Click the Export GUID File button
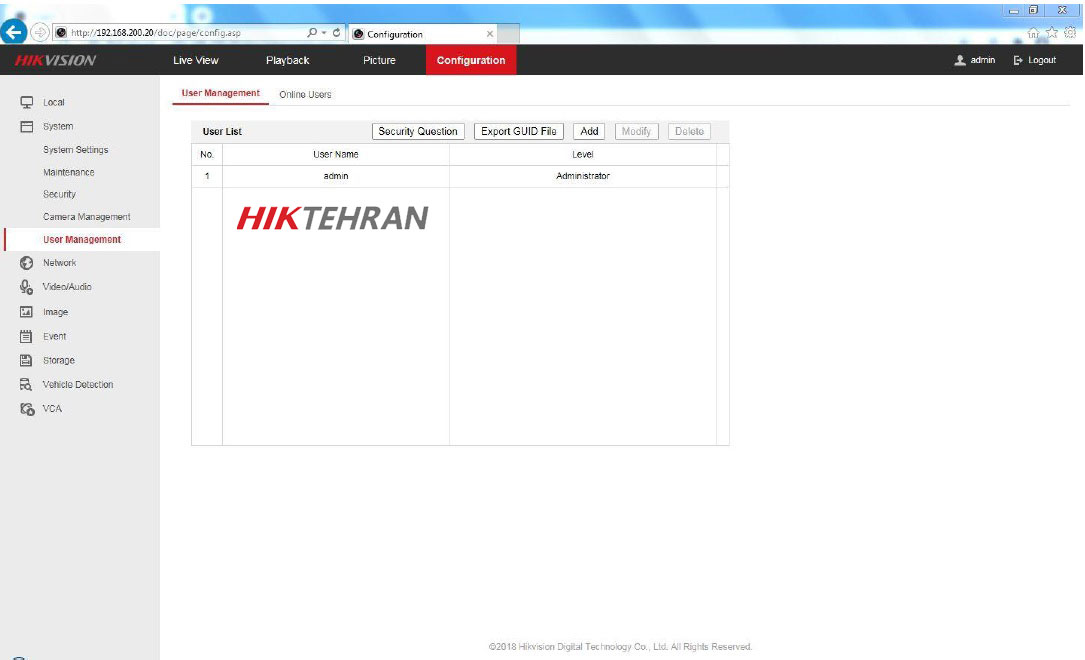This screenshot has width=1085, height=660. click(x=519, y=131)
